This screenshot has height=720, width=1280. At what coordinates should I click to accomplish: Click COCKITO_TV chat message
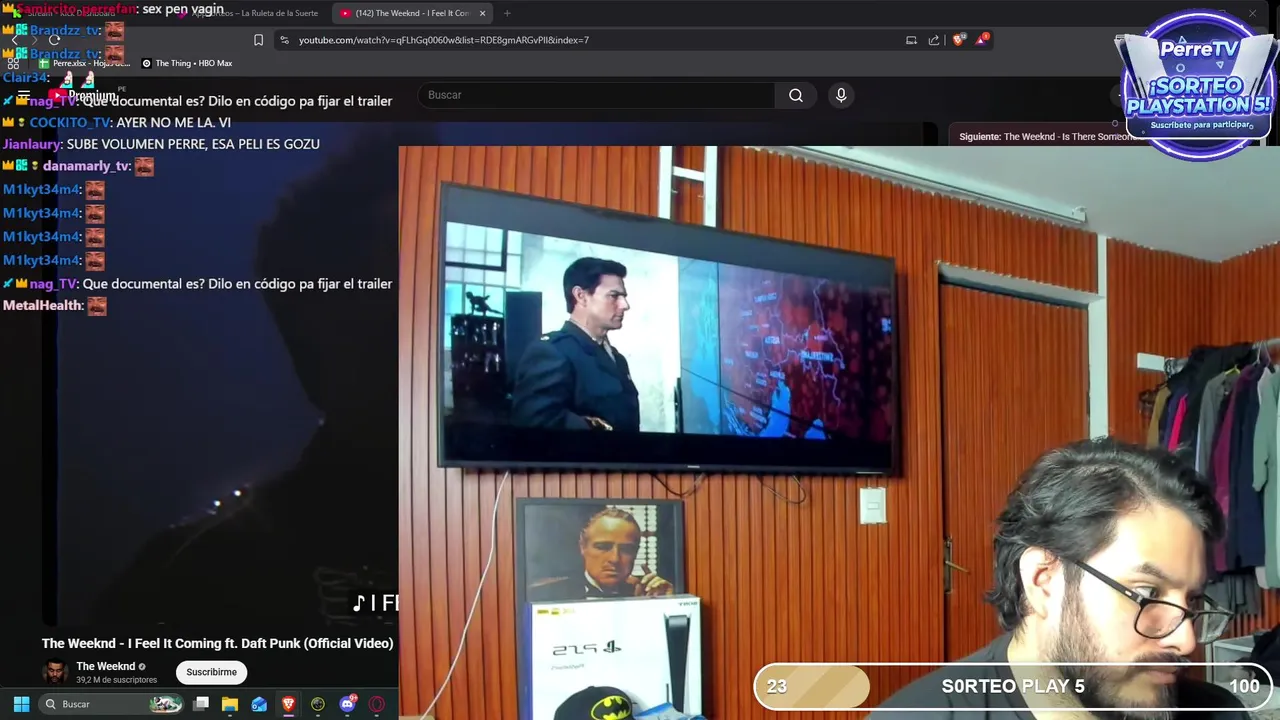pos(117,122)
